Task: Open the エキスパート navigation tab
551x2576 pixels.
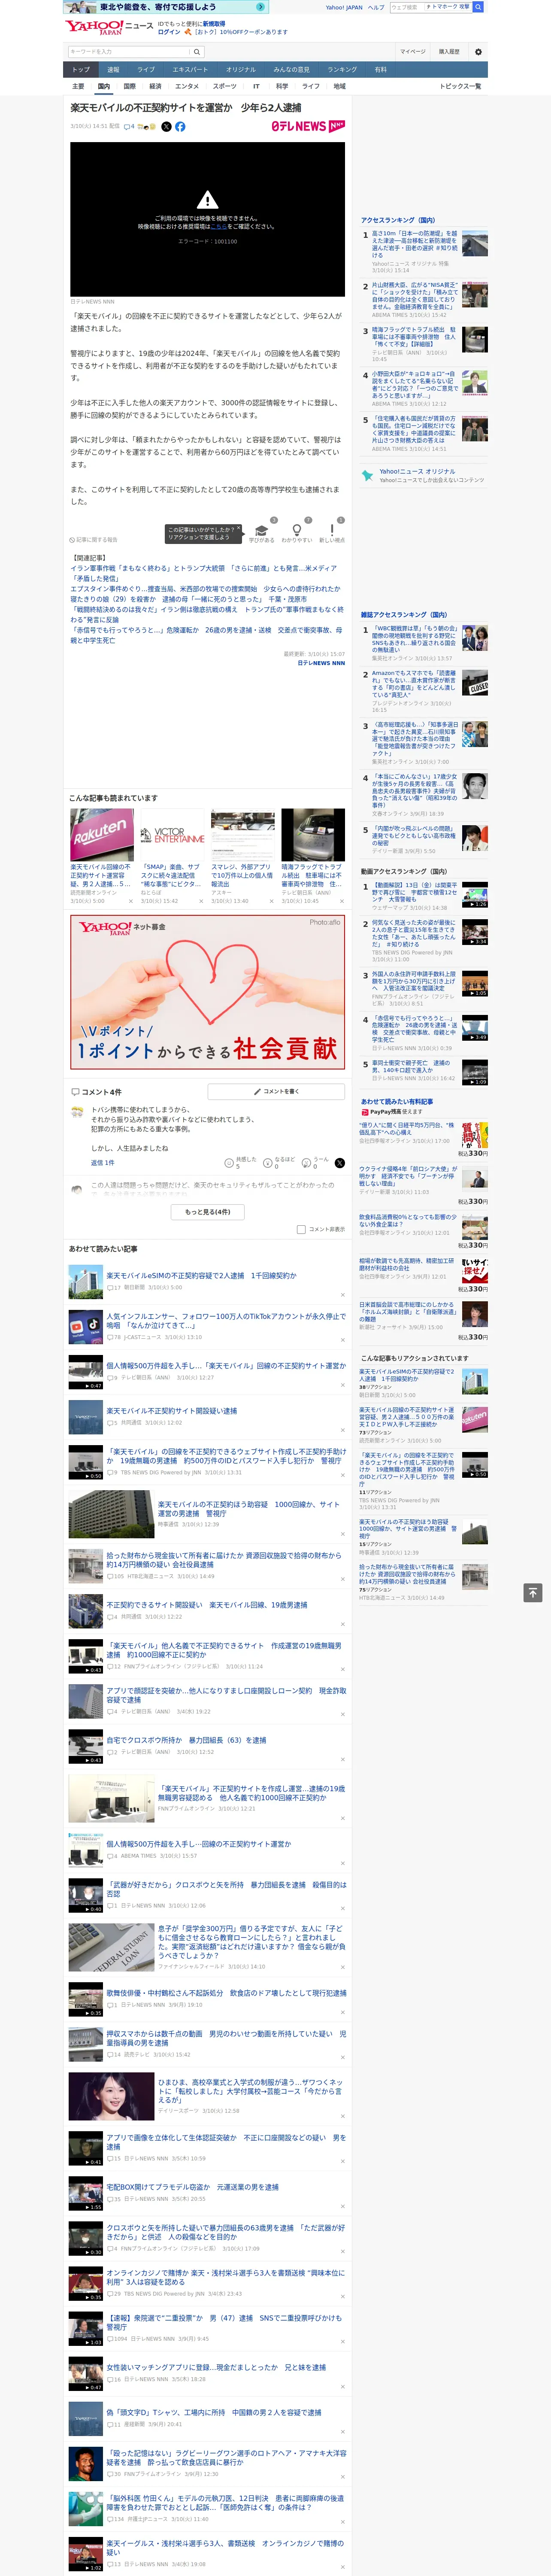Action: pos(190,70)
